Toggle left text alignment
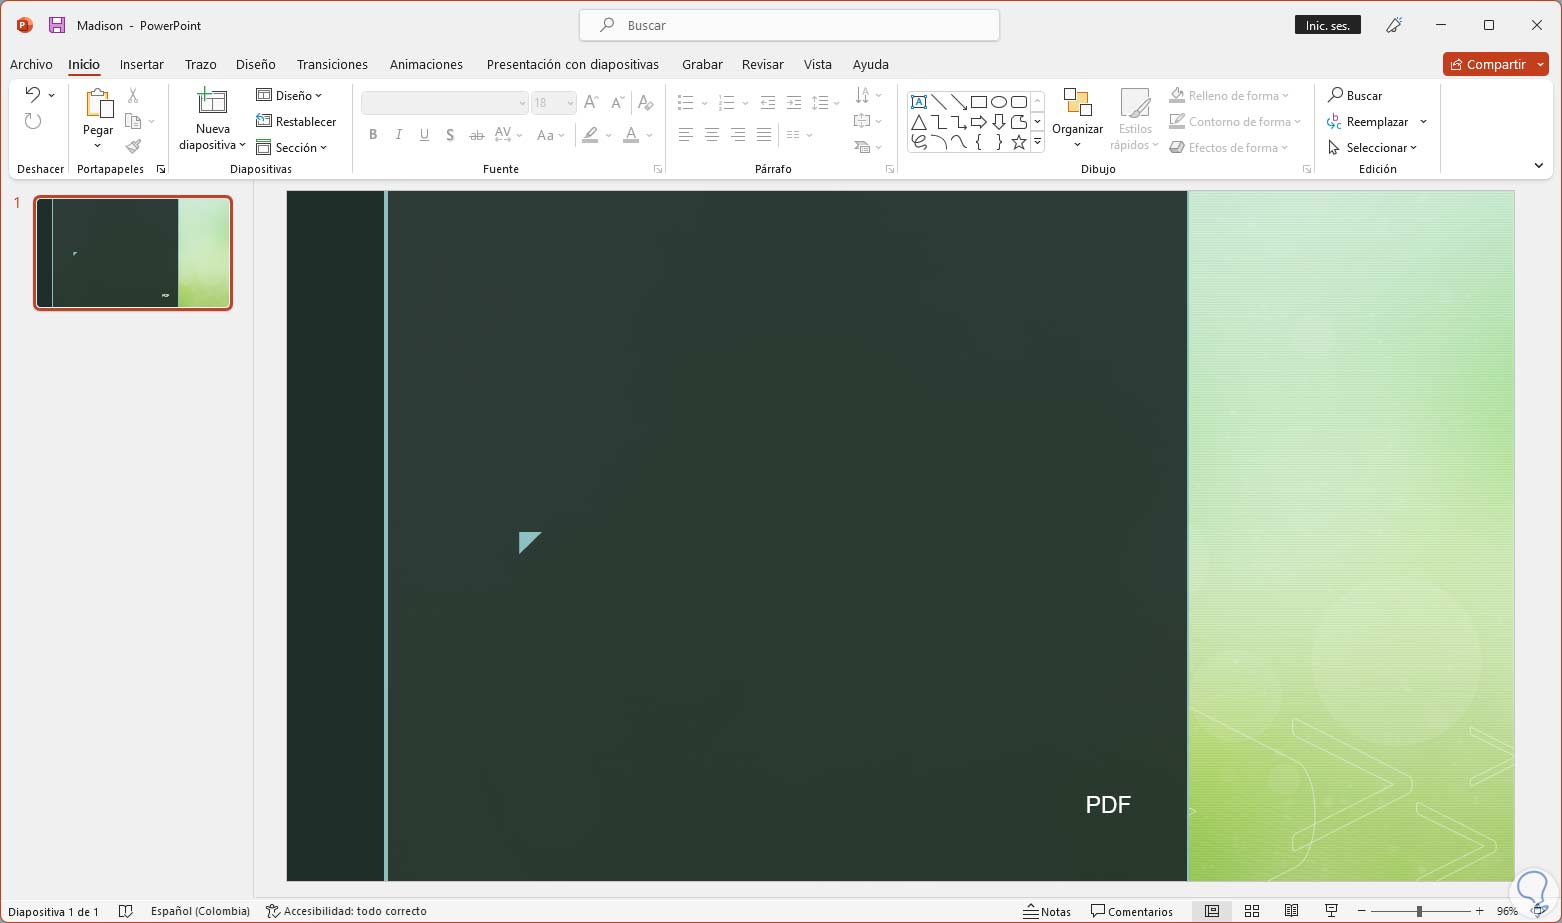Screen dimensions: 1562x923 click(686, 135)
